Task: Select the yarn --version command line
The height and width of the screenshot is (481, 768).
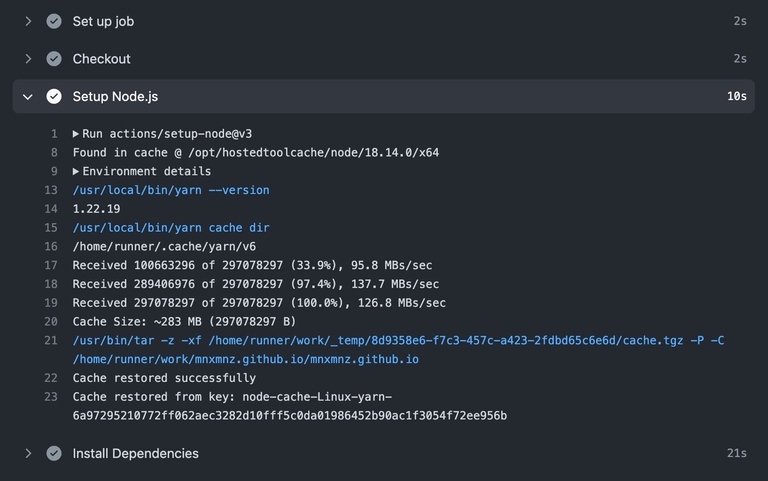Action: coord(171,190)
